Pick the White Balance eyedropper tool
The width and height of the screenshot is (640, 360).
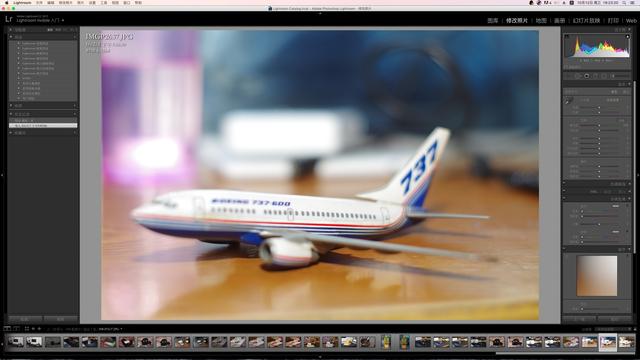[568, 101]
